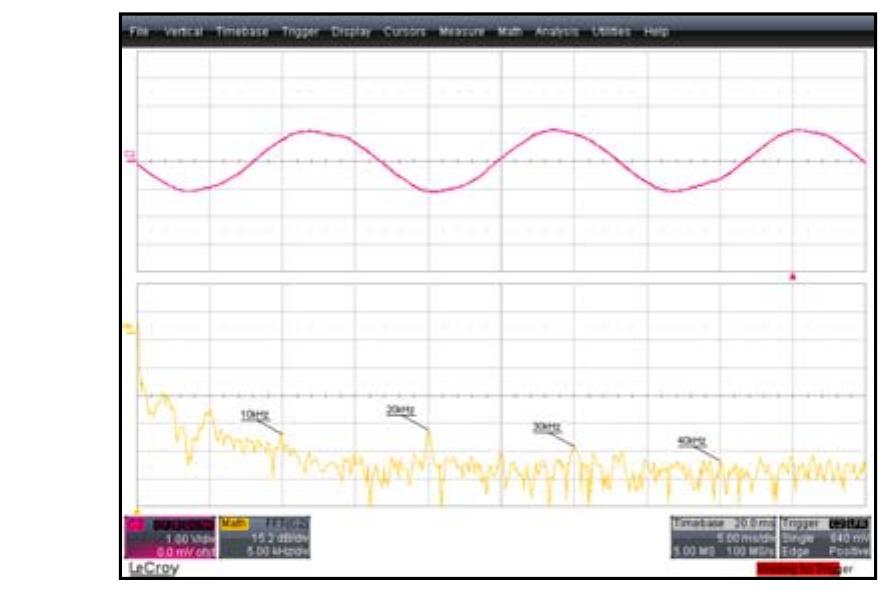Viewport: 882px width, 591px height.
Task: Click the C2 channel descriptor box
Action: [168, 537]
